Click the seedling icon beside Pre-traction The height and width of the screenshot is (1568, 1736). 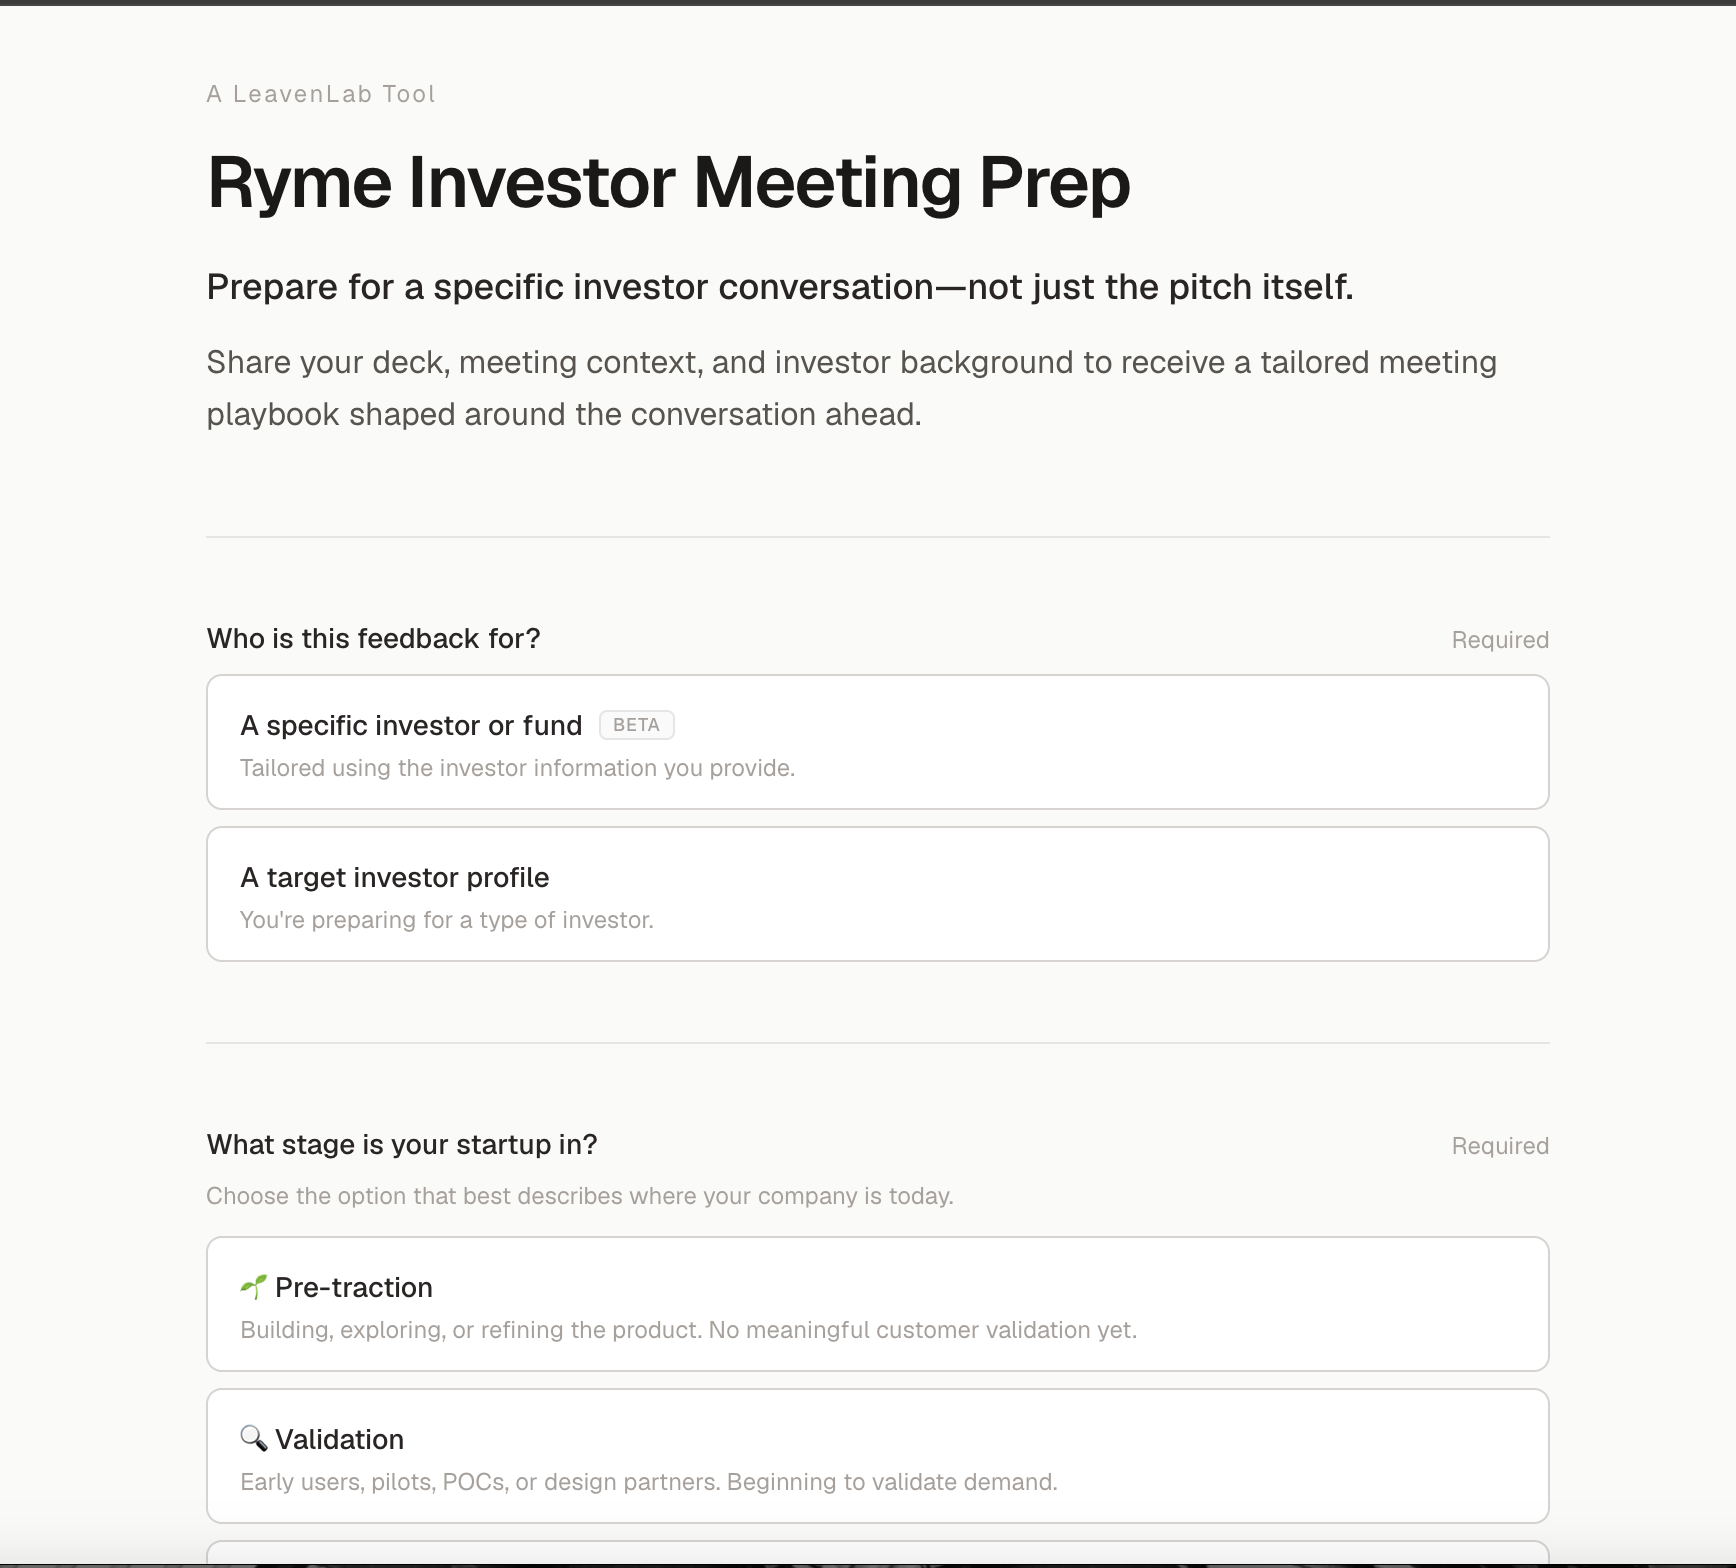pos(253,1287)
